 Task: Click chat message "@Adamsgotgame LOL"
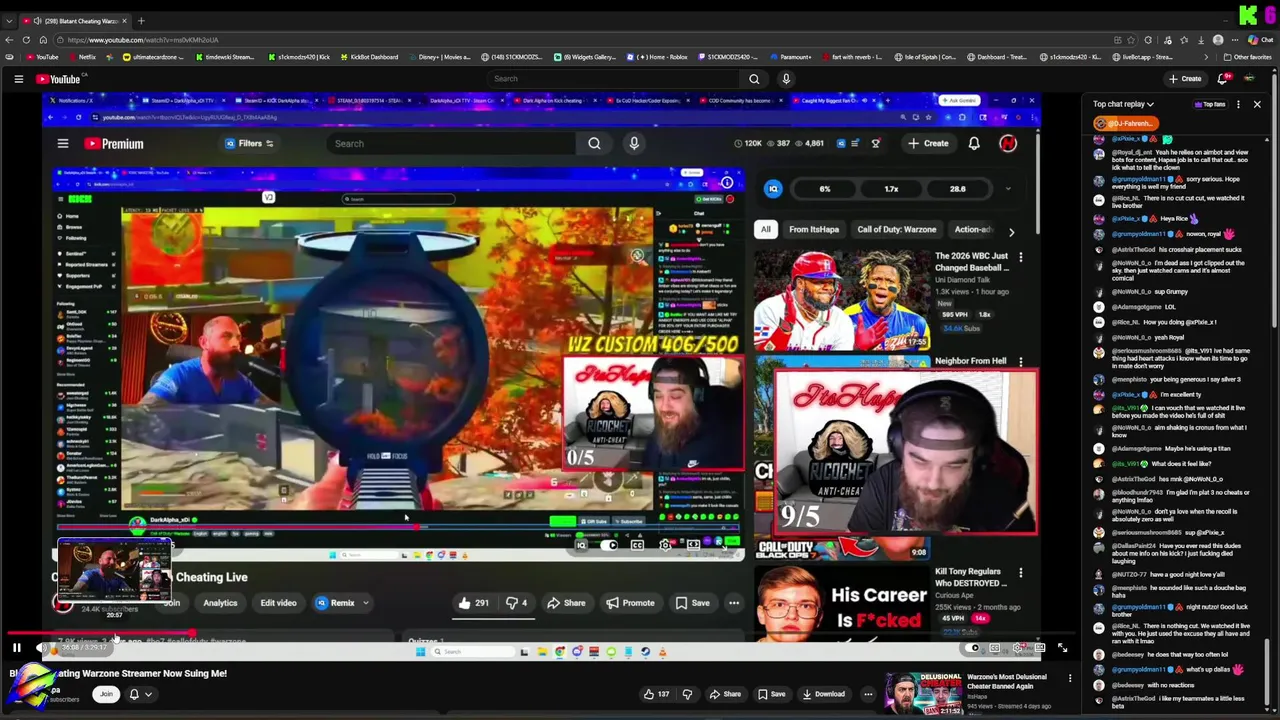click(x=1144, y=307)
